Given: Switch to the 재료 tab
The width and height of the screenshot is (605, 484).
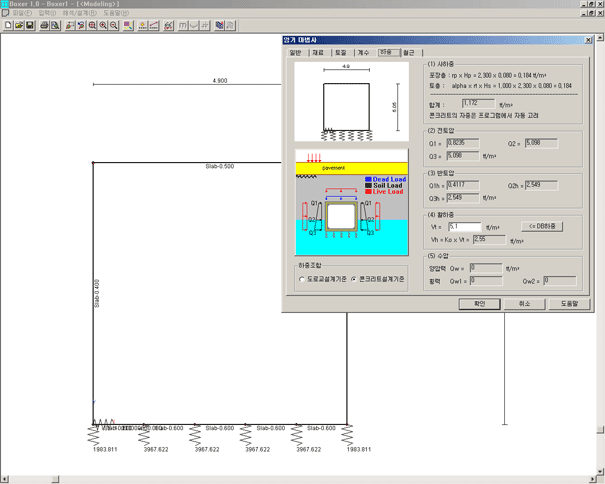Looking at the screenshot, I should [318, 52].
